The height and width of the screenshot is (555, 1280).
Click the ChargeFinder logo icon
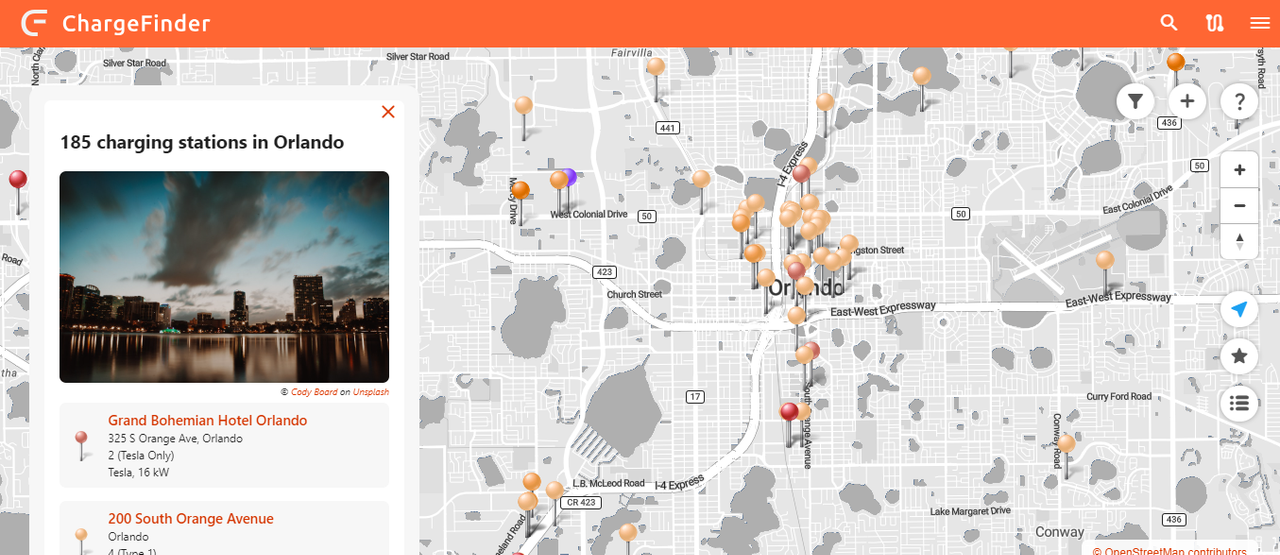(x=35, y=22)
